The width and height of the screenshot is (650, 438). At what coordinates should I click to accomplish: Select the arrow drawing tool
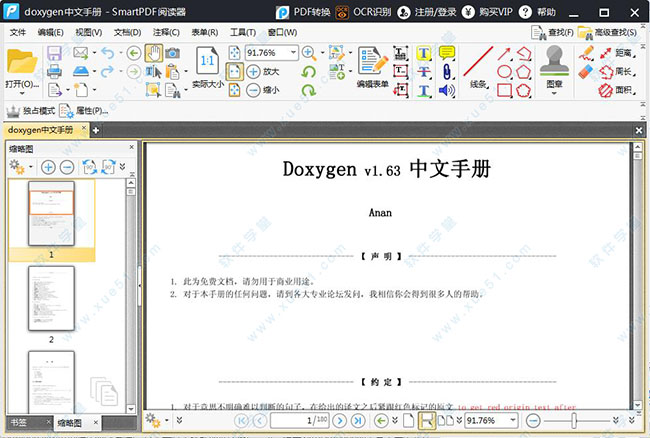(x=504, y=53)
